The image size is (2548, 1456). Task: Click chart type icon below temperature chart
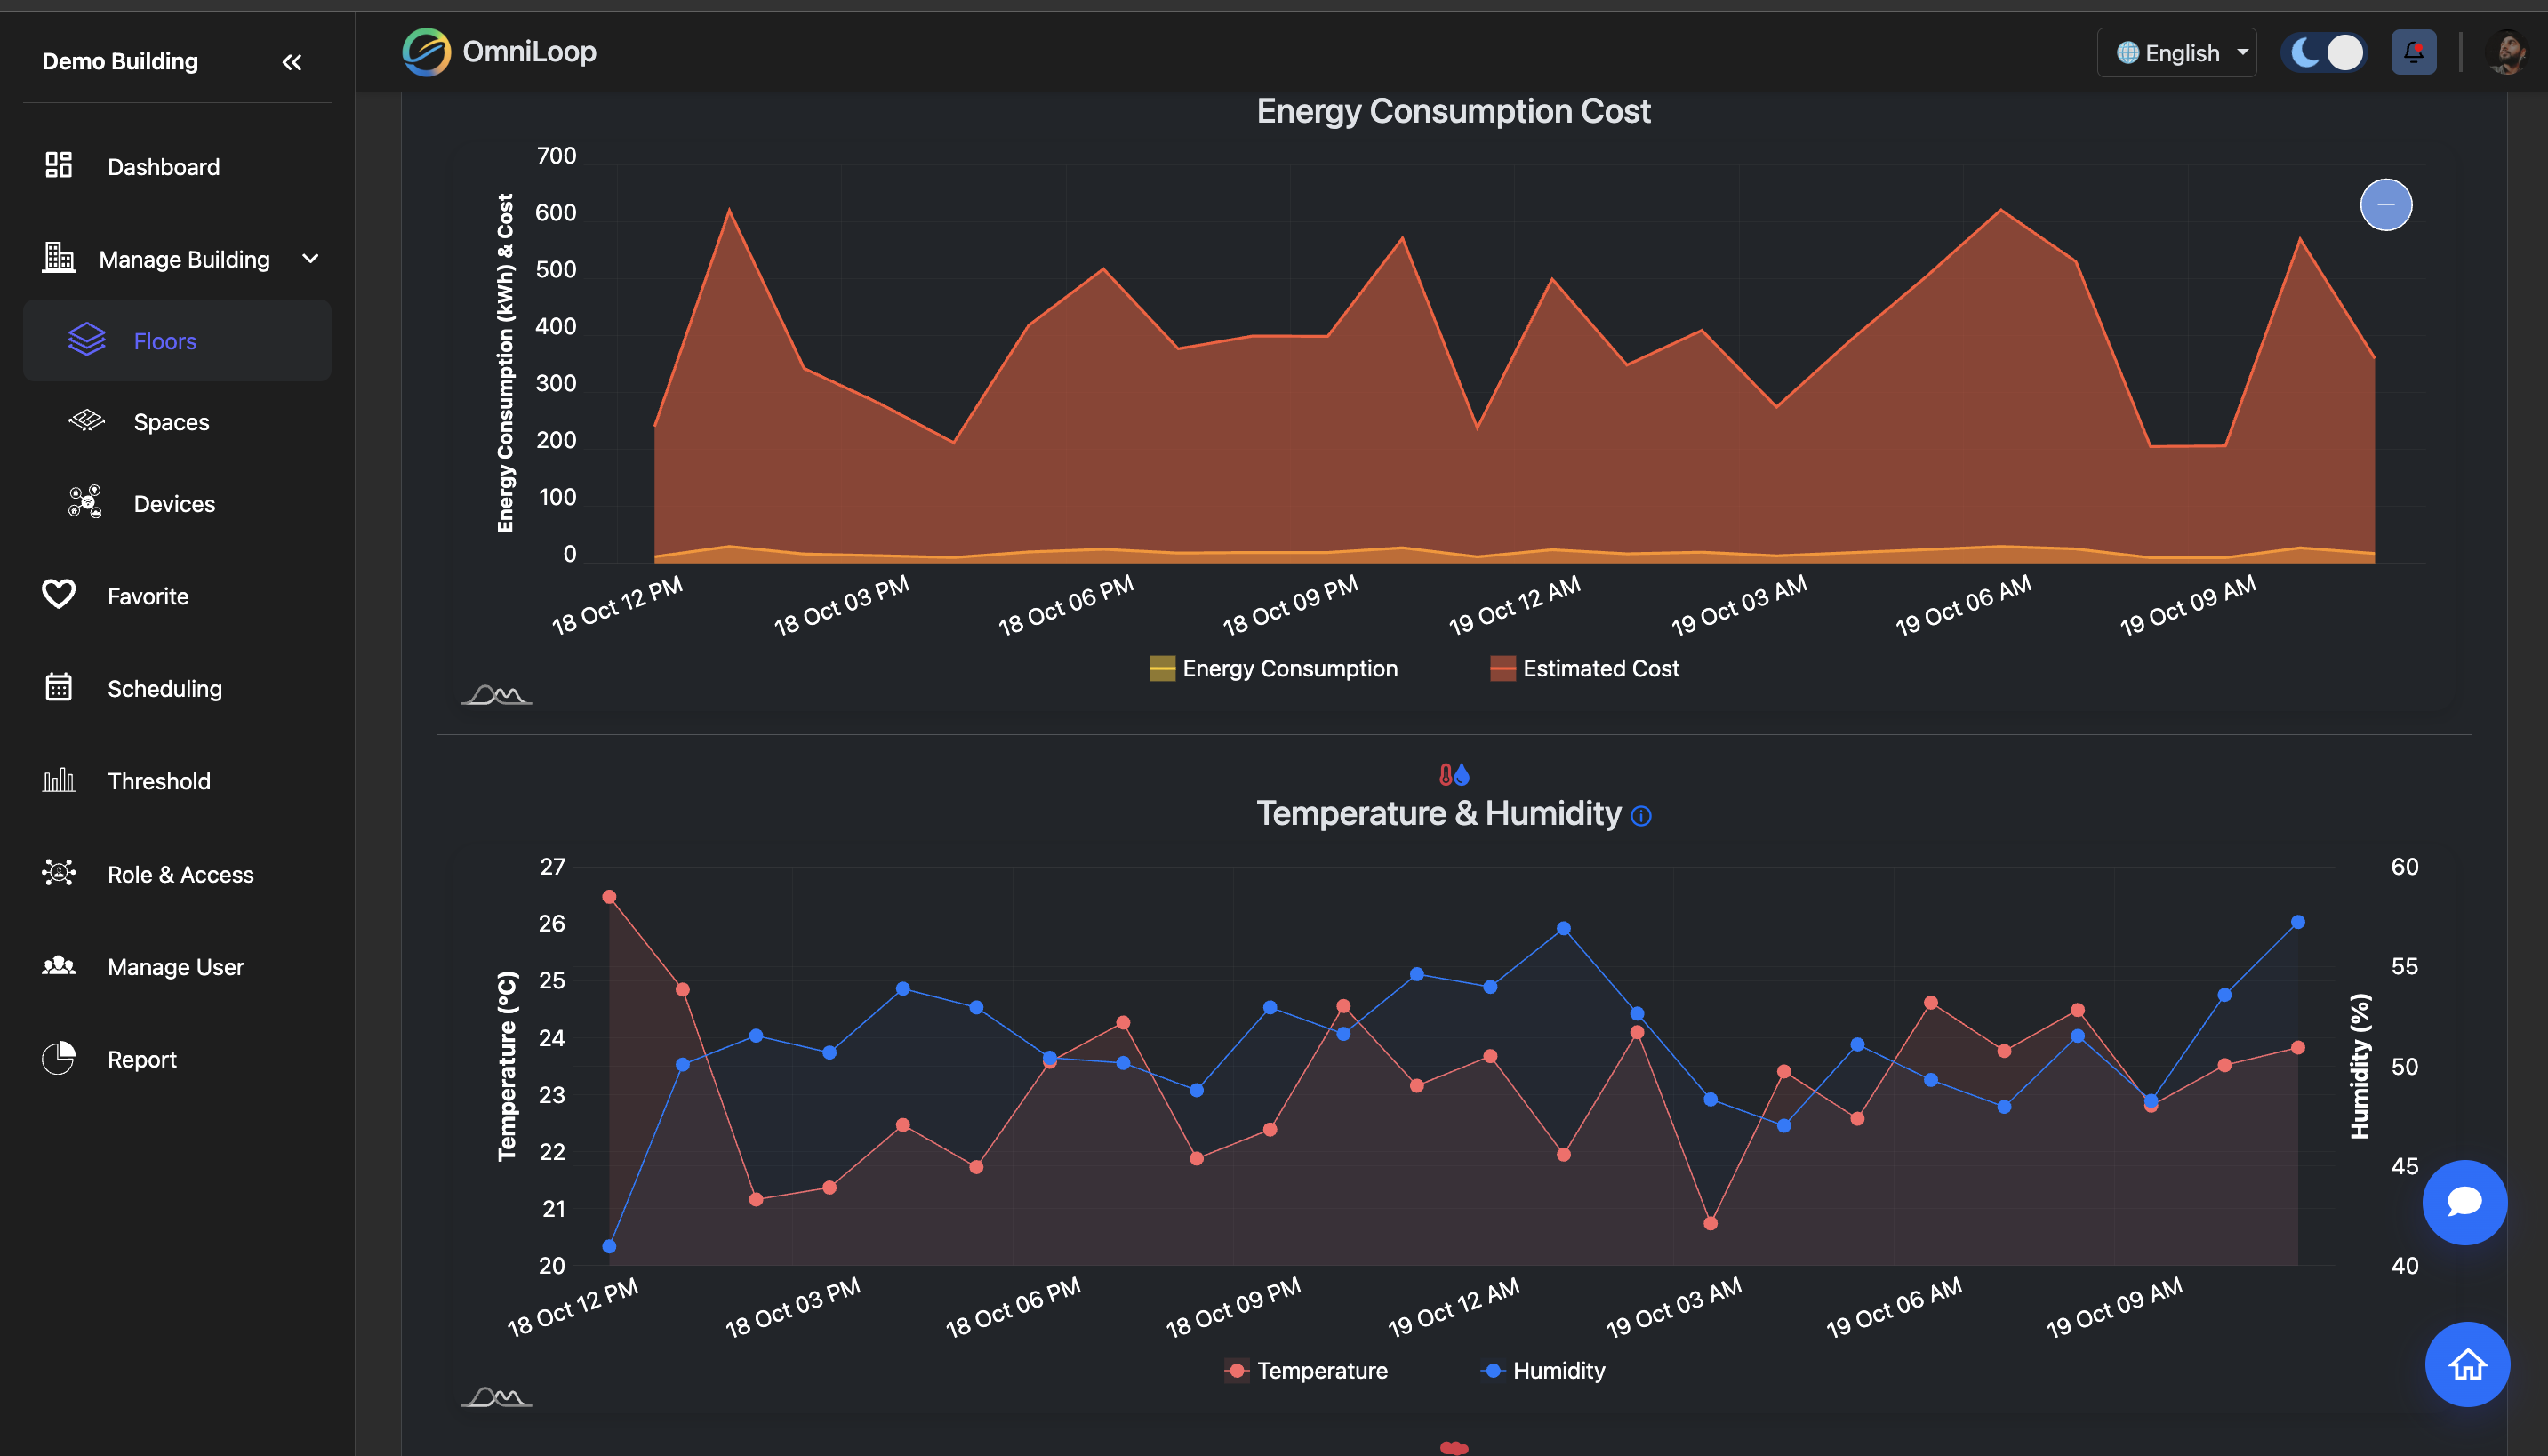[496, 1396]
